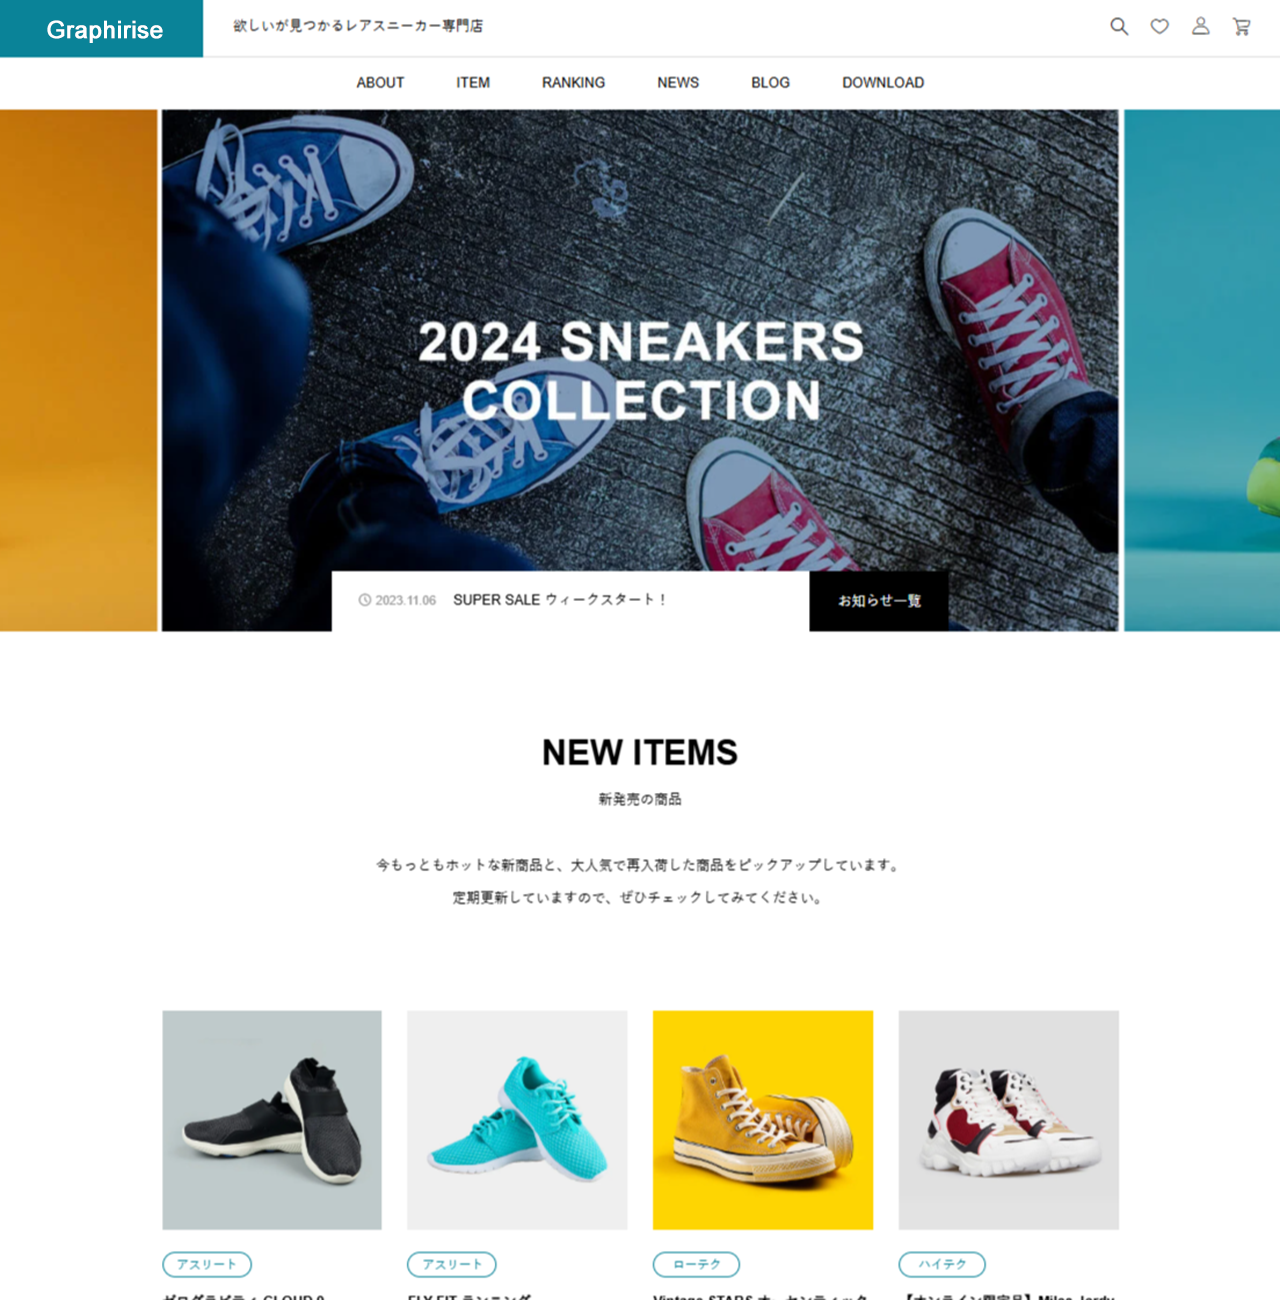Viewport: 1280px width, 1300px height.
Task: Open the ABOUT menu item
Action: pos(380,83)
